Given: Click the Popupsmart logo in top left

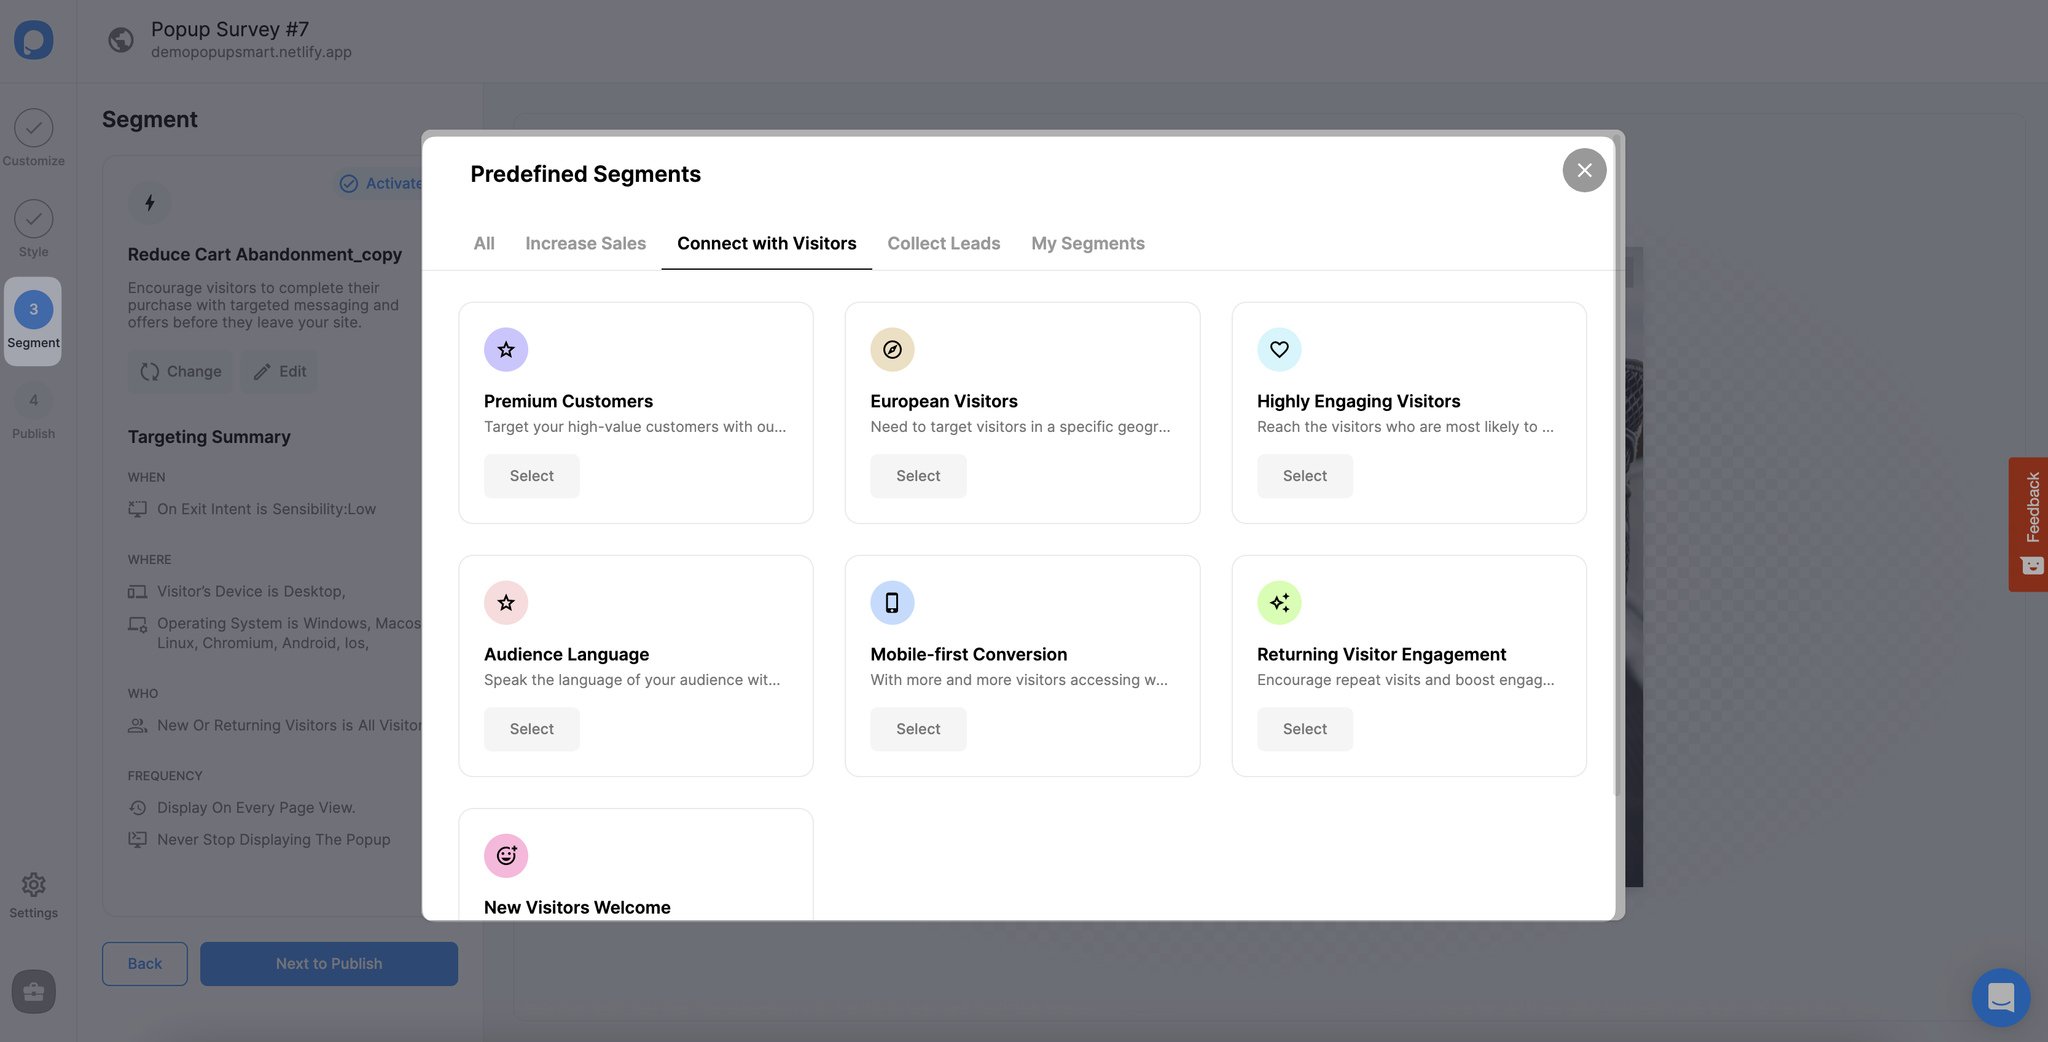Looking at the screenshot, I should [34, 40].
